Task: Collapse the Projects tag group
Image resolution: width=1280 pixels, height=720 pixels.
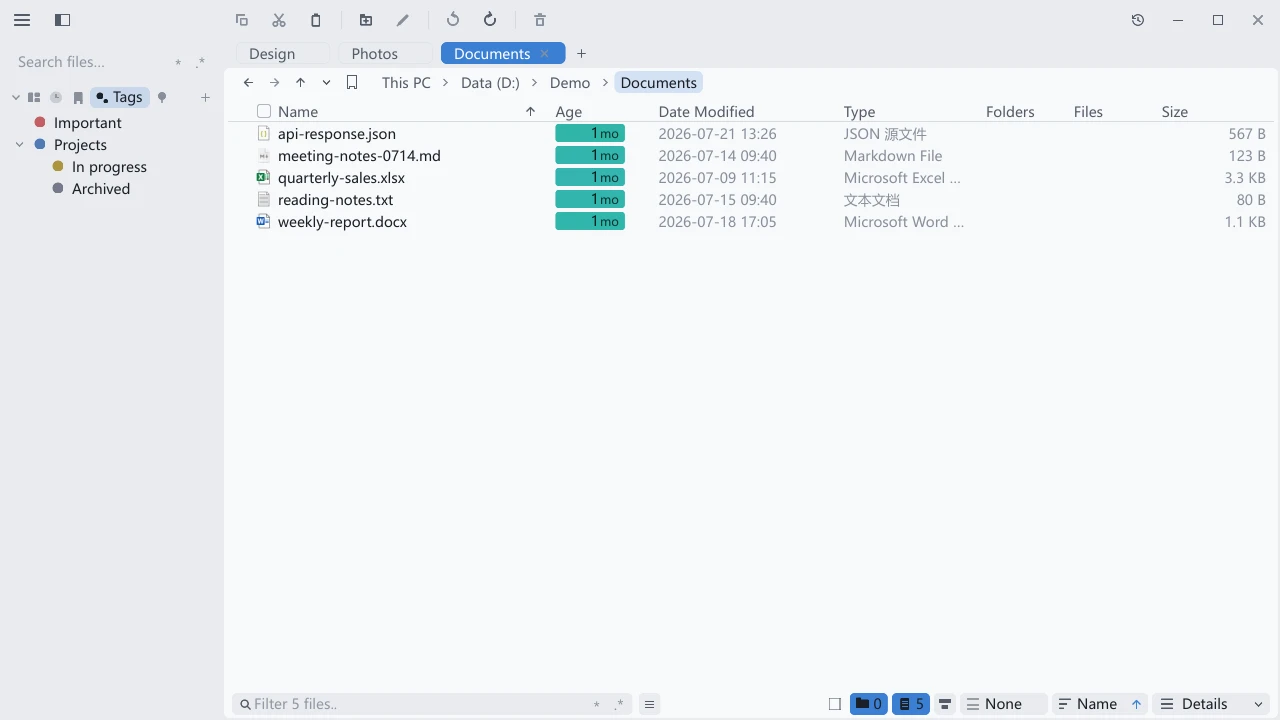Action: (19, 145)
